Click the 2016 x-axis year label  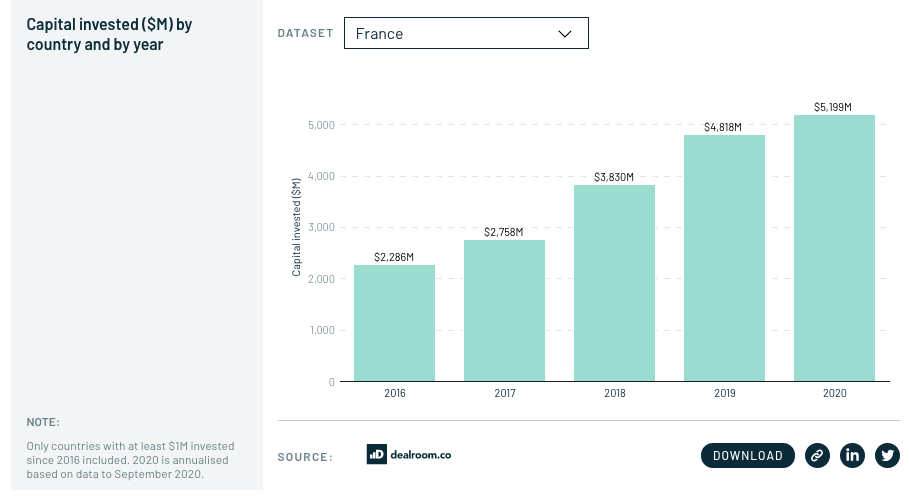394,393
